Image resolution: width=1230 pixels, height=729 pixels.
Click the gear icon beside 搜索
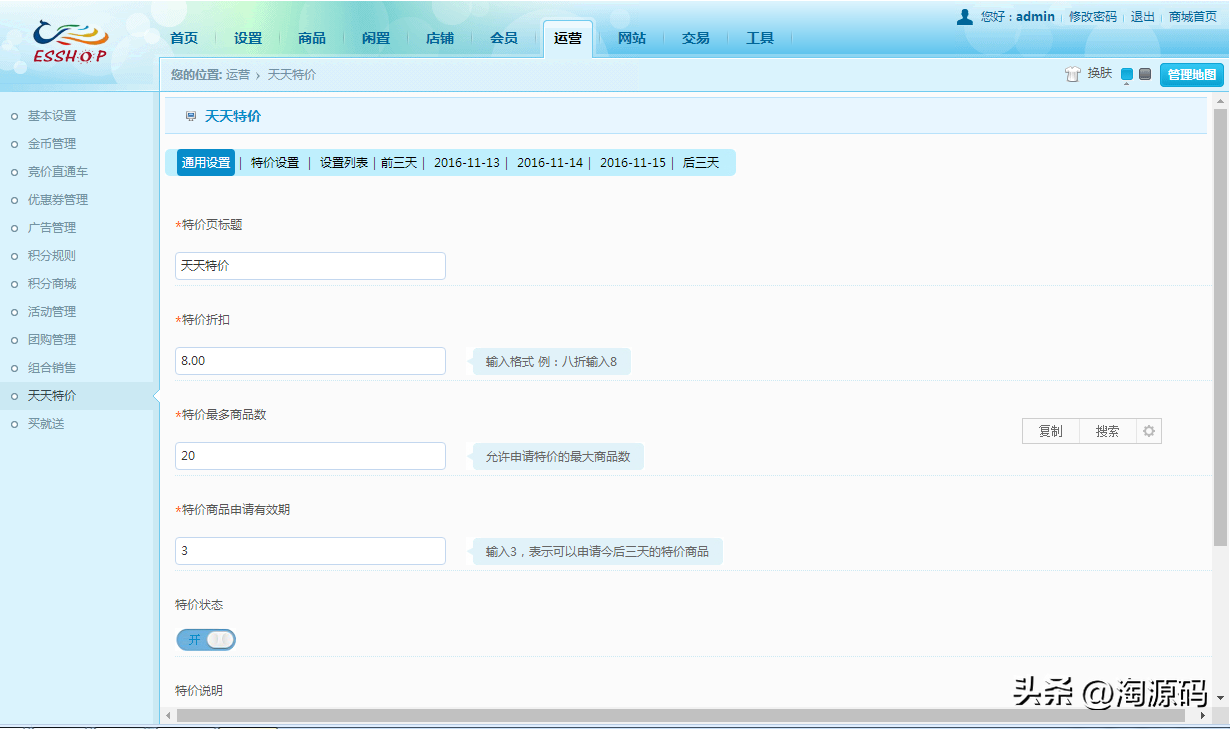[1149, 431]
